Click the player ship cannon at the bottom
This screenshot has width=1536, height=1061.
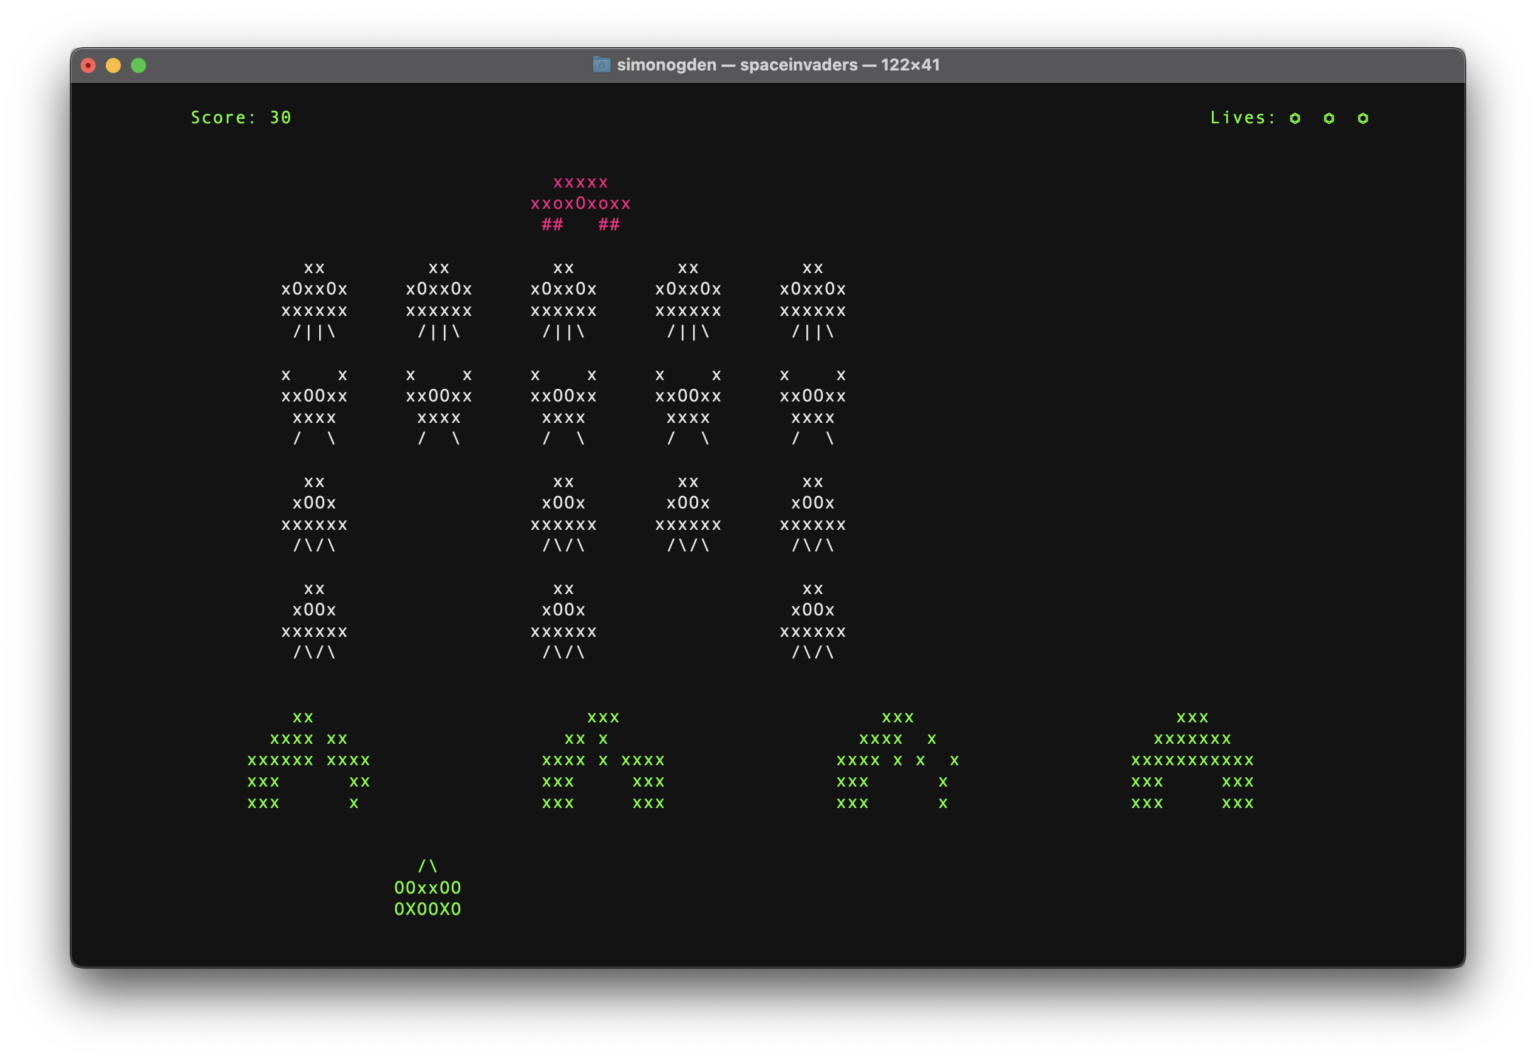click(x=427, y=887)
